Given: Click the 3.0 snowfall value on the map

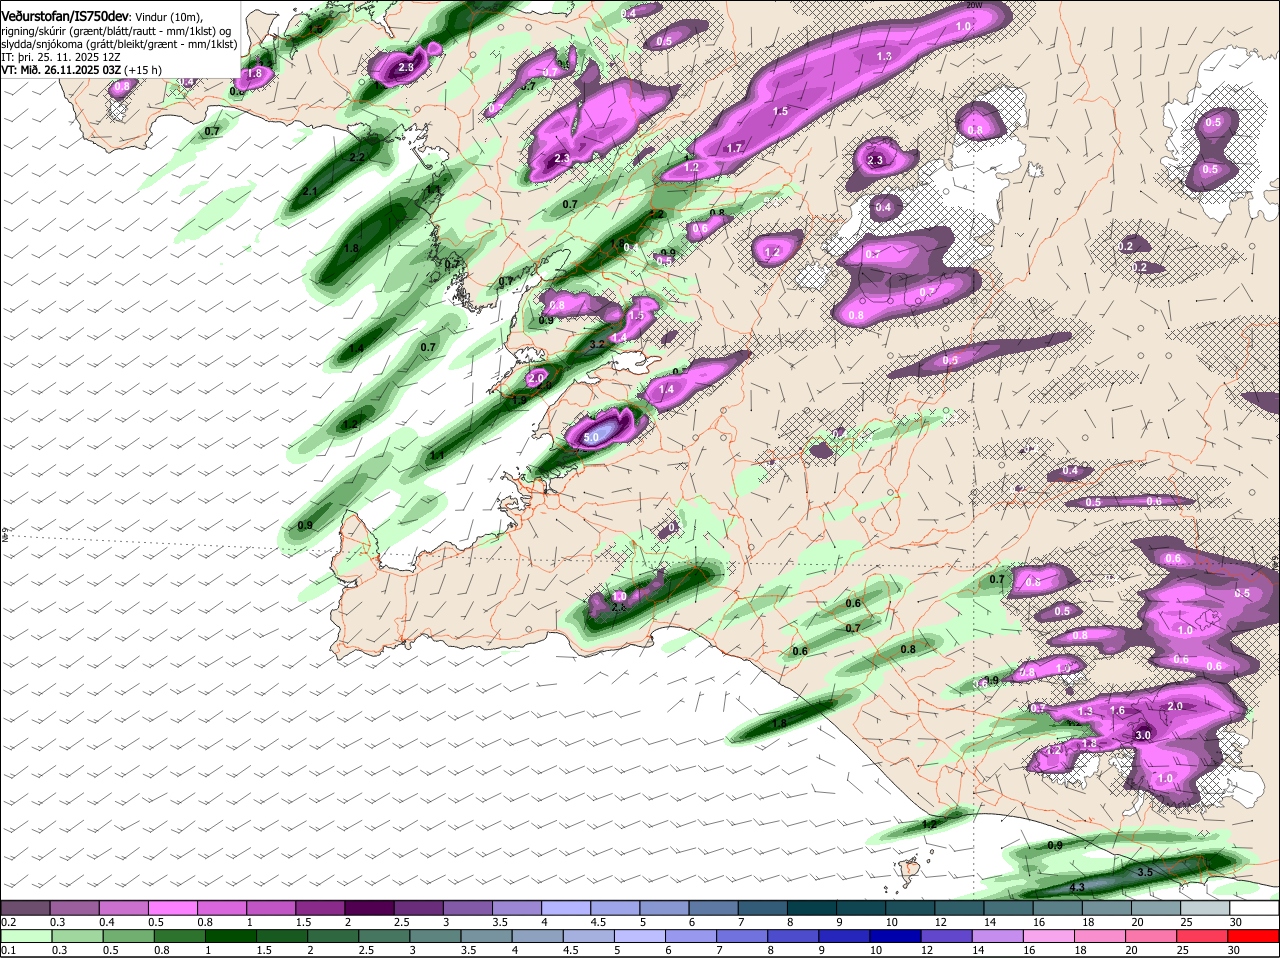Looking at the screenshot, I should tap(1143, 735).
